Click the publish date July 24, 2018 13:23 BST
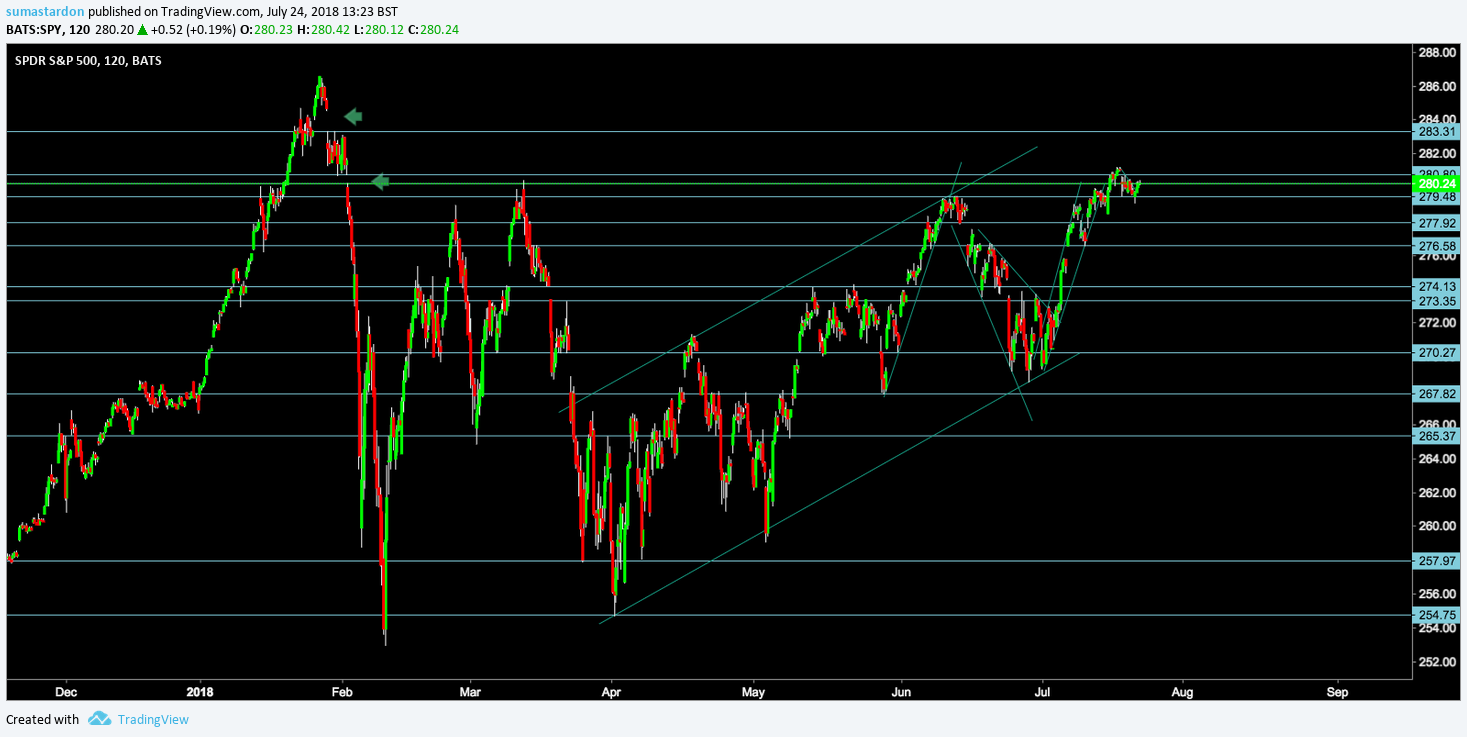Viewport: 1467px width, 737px height. point(334,11)
